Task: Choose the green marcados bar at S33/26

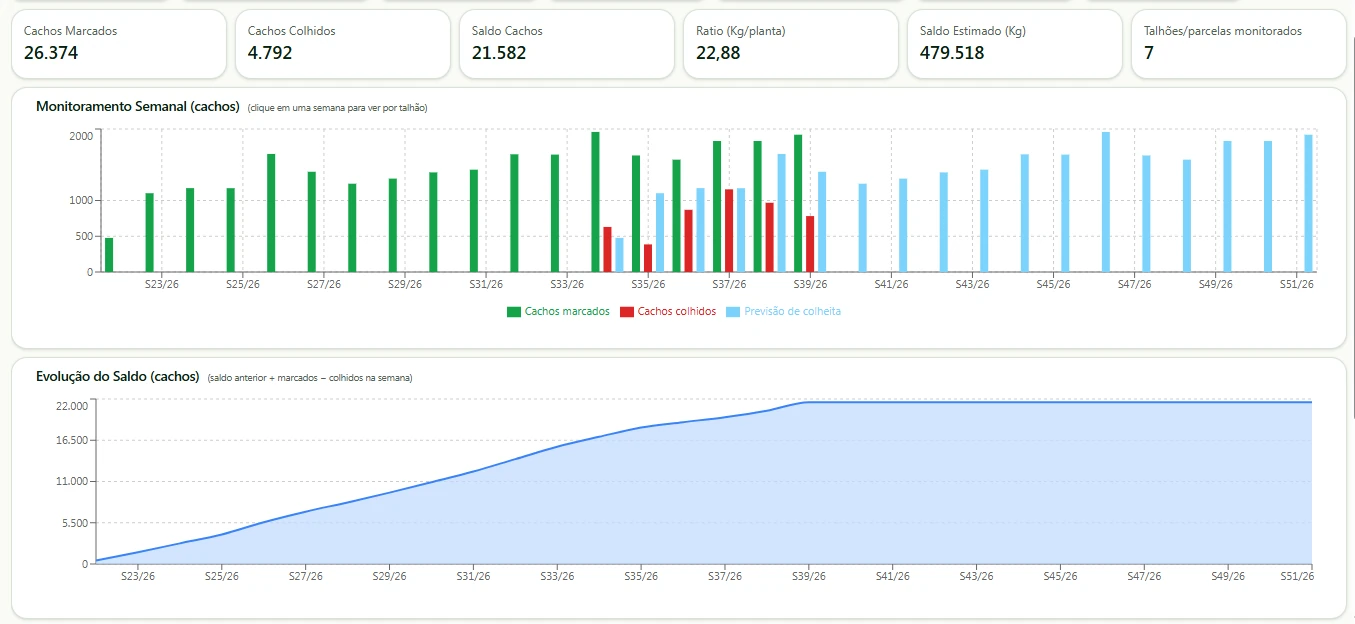Action: tap(555, 213)
